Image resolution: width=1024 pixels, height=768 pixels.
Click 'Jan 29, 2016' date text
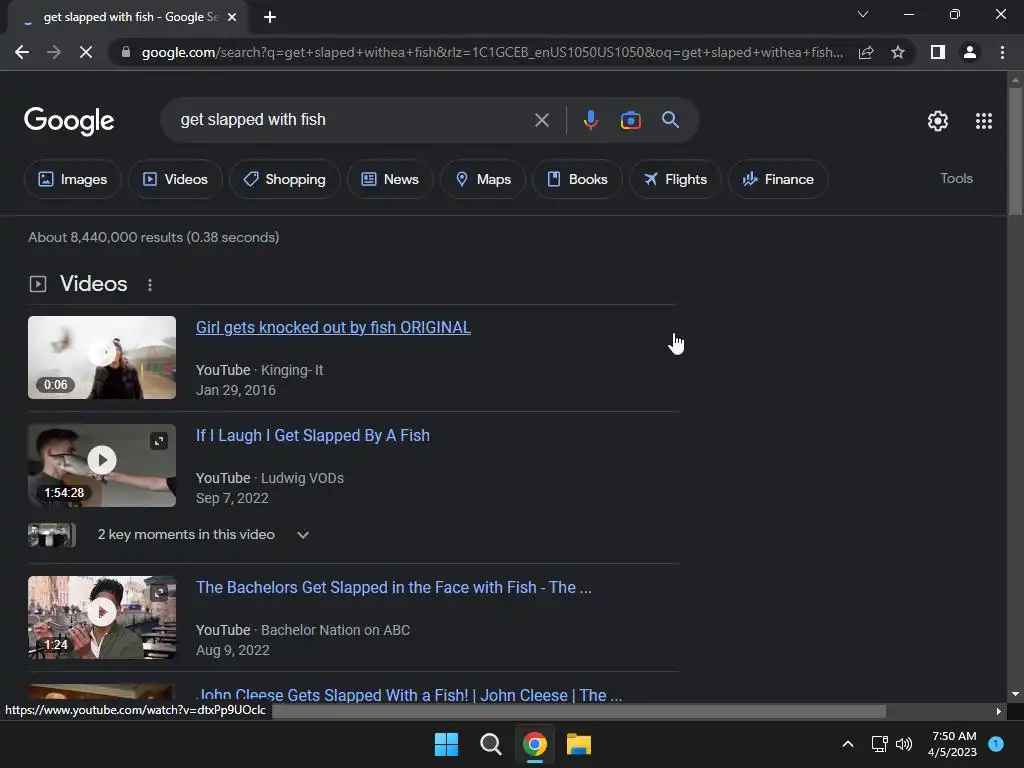tap(236, 390)
